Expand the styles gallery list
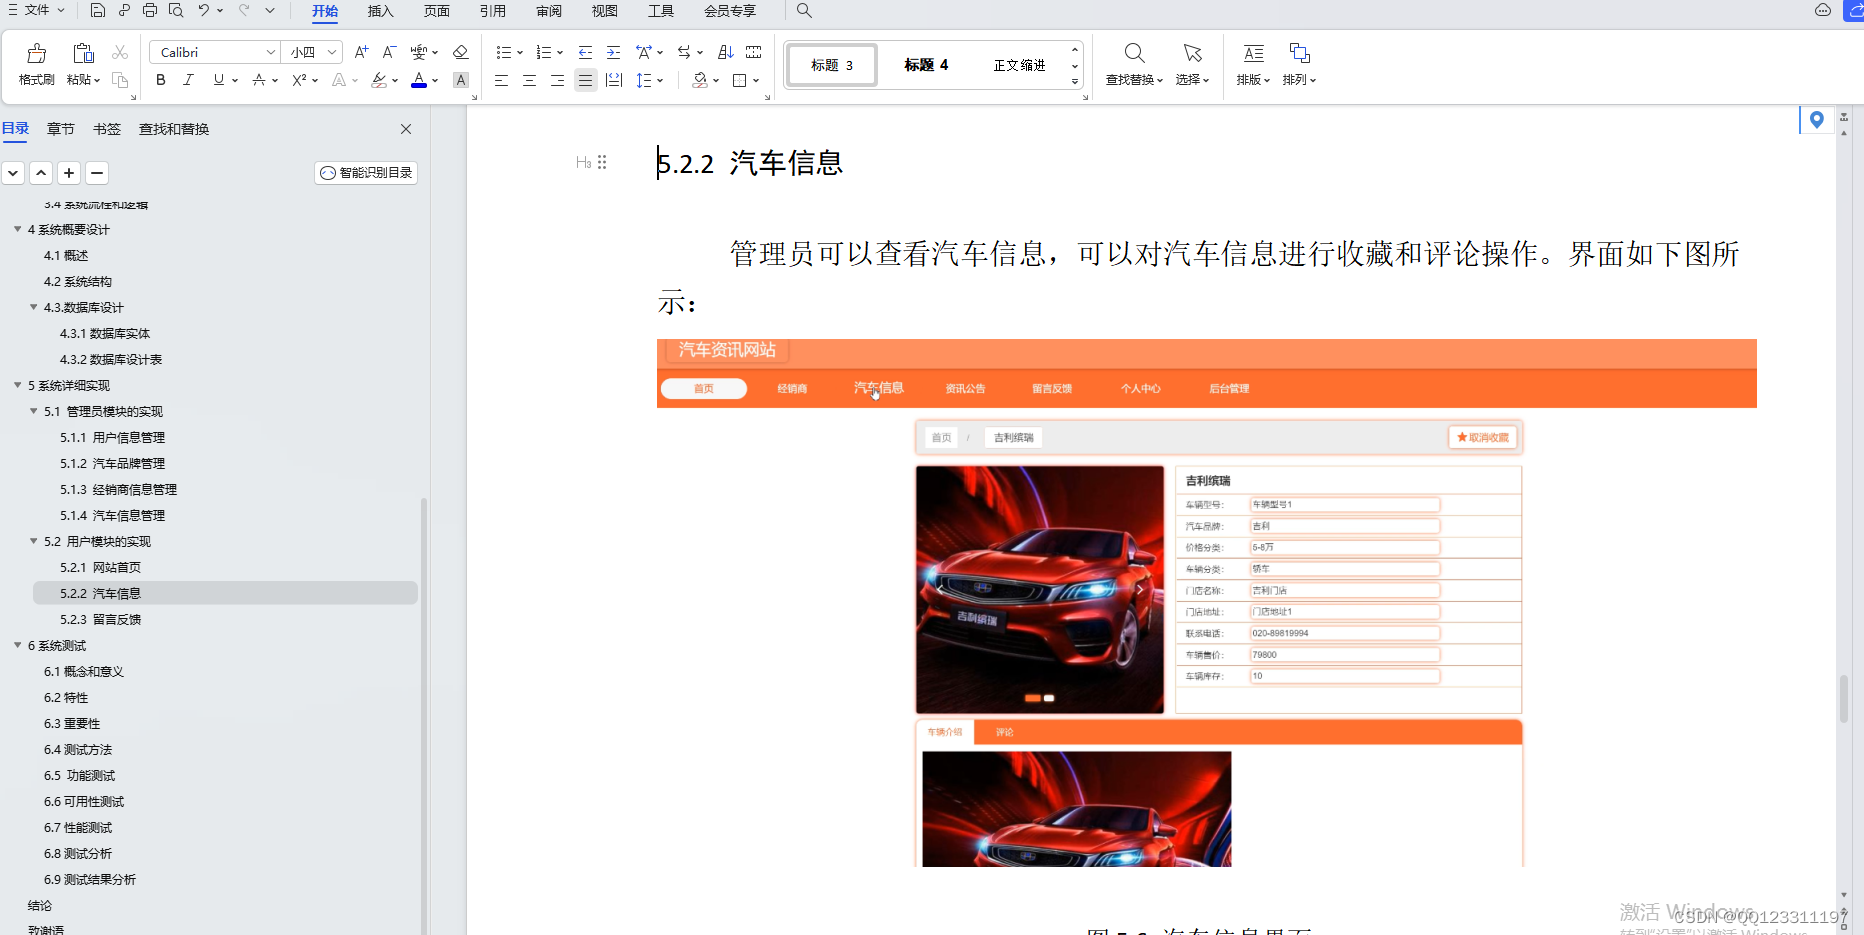1864x935 pixels. (1075, 82)
